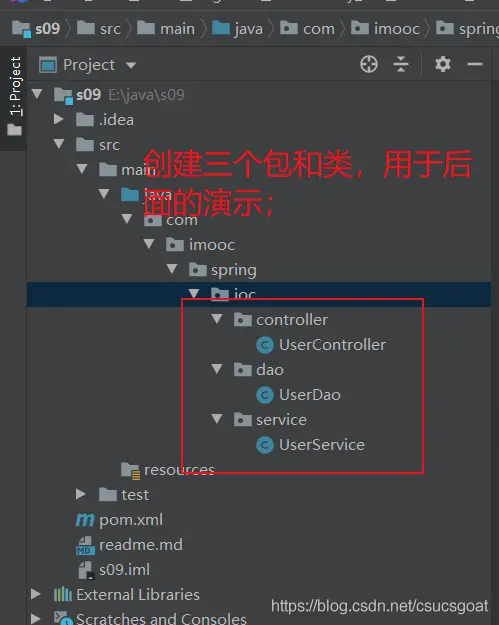Collapse the controller package
The image size is (499, 625).
tap(217, 319)
